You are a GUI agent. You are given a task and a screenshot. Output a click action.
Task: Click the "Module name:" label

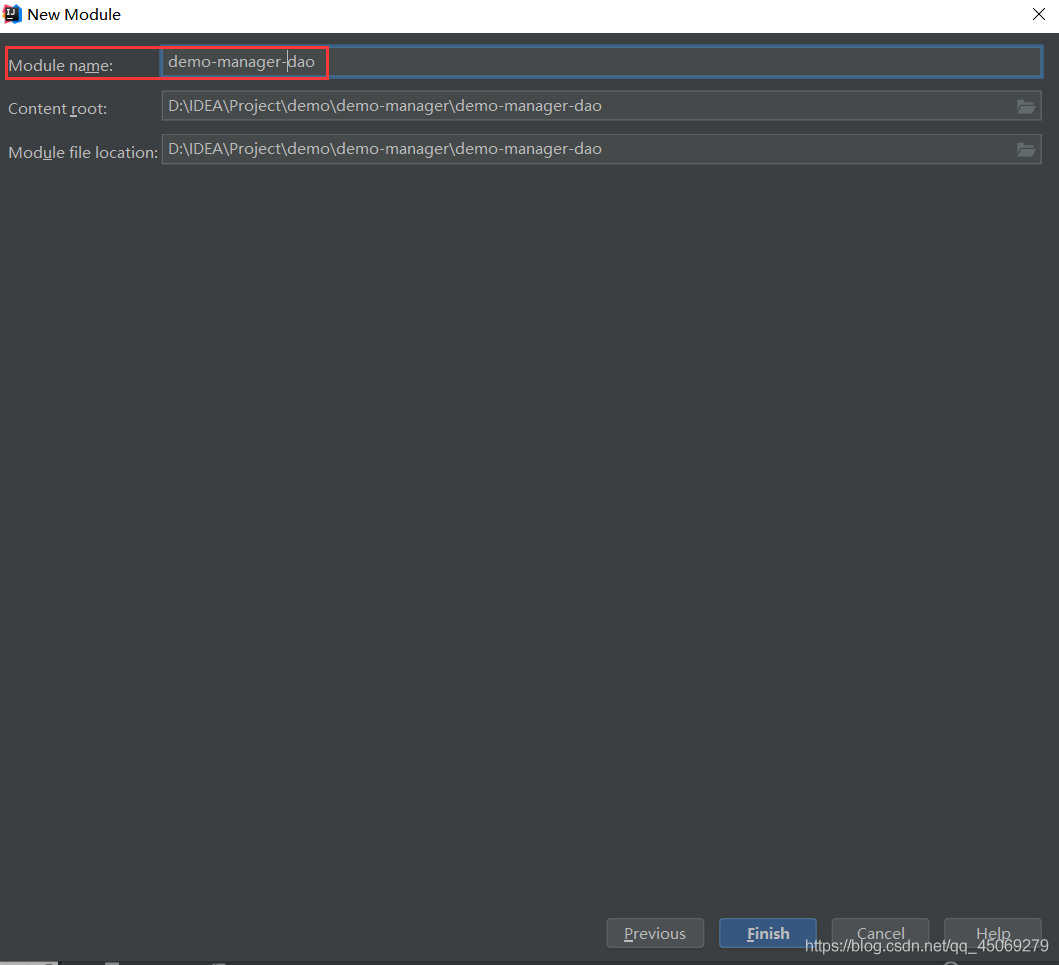(x=61, y=66)
